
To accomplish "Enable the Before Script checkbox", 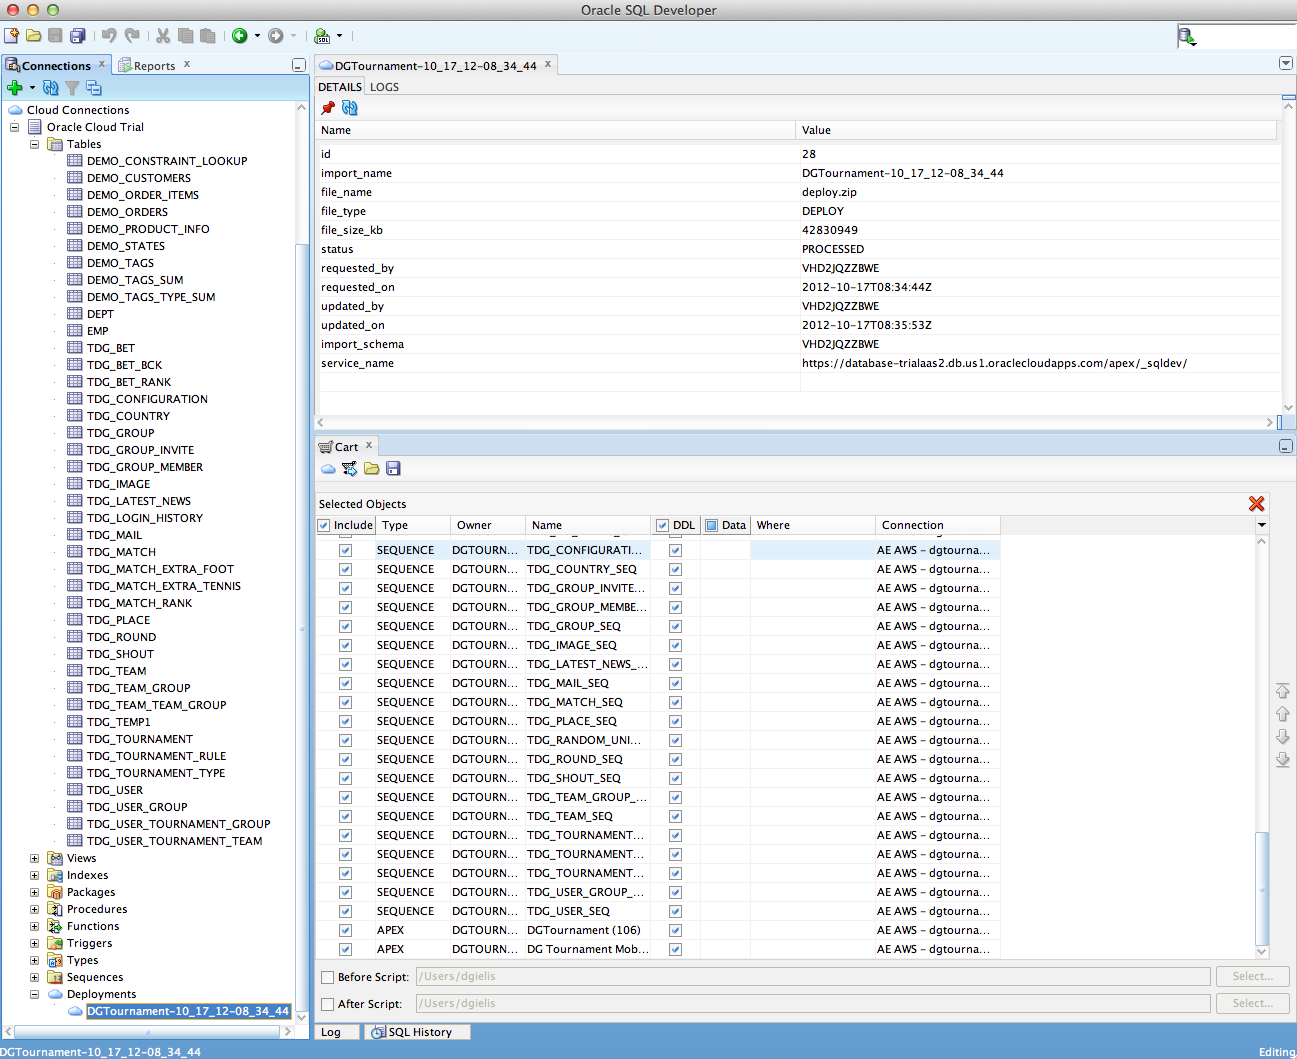I will pyautogui.click(x=326, y=977).
